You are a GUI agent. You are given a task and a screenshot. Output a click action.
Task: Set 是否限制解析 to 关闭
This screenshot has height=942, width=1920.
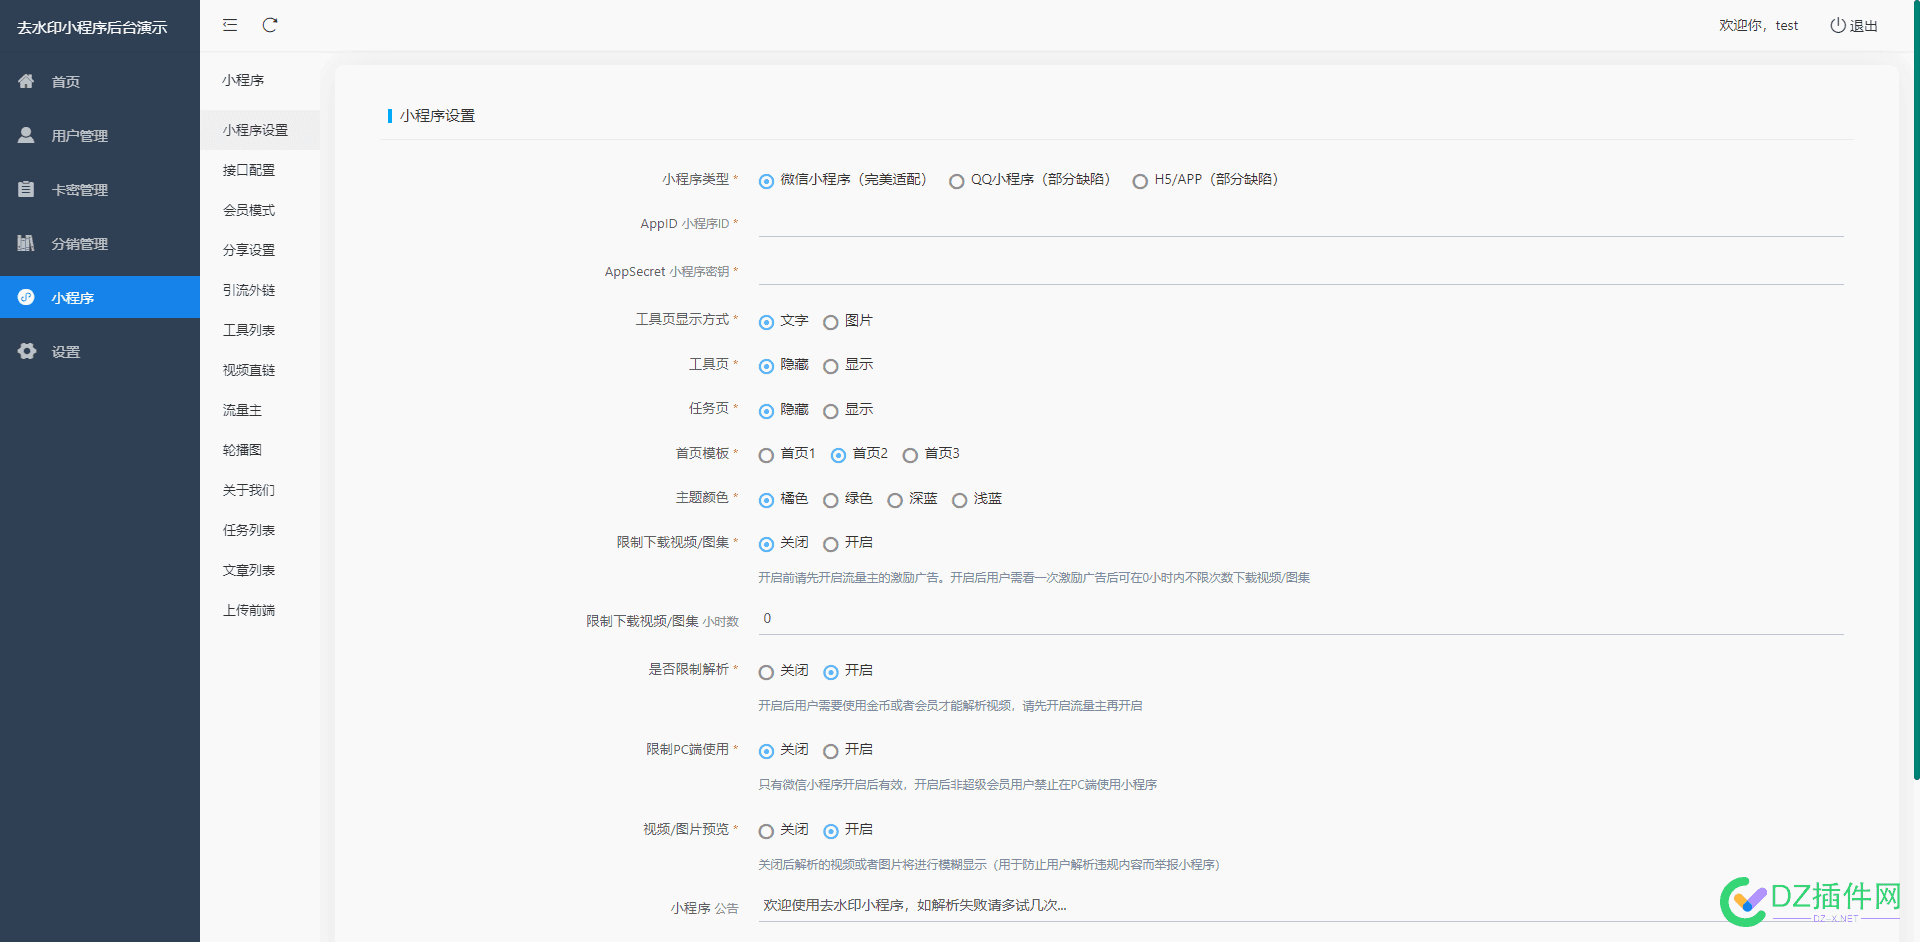click(766, 672)
